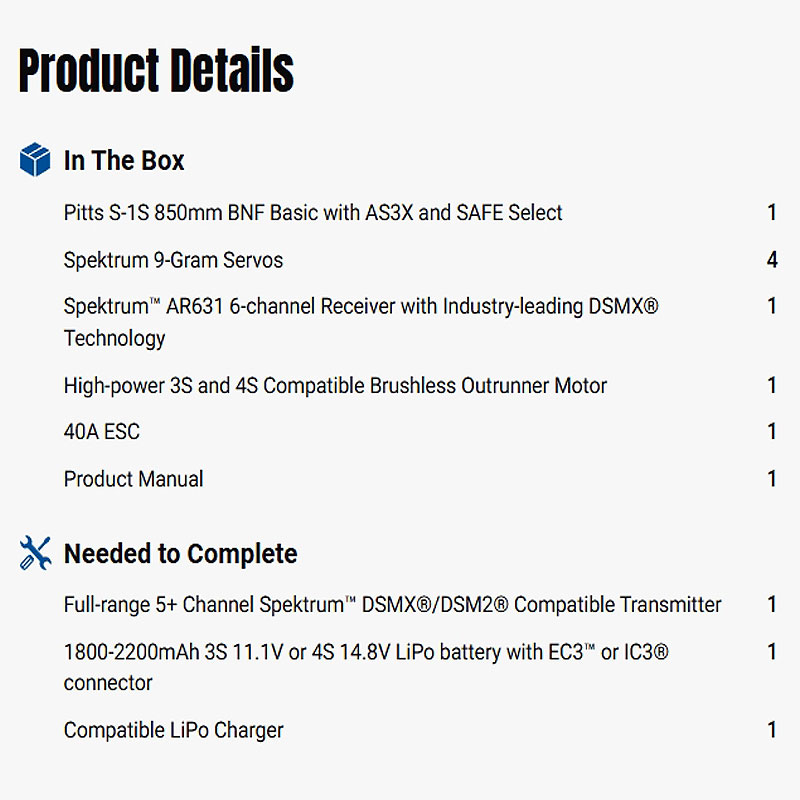
Task: Select the In The Box heading
Action: point(124,161)
